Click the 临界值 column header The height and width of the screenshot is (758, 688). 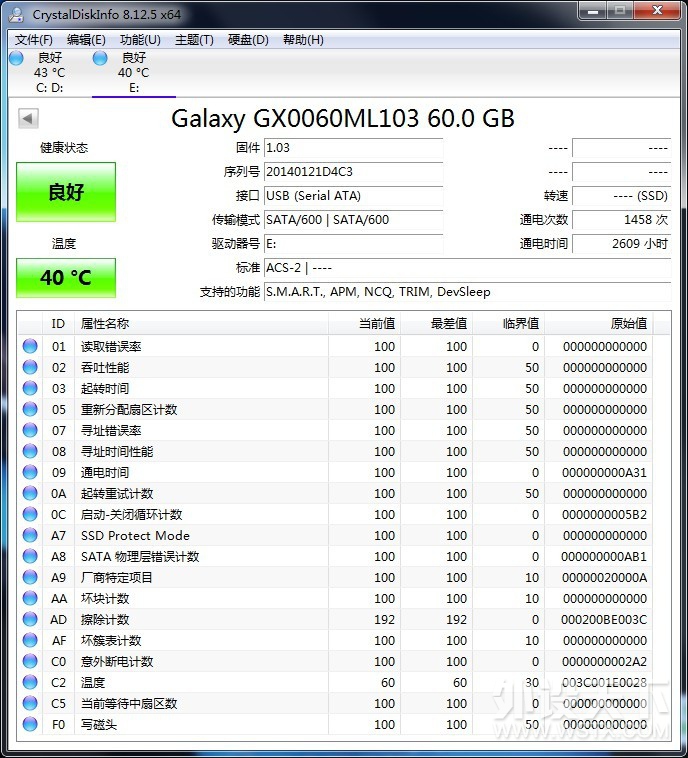tap(509, 323)
